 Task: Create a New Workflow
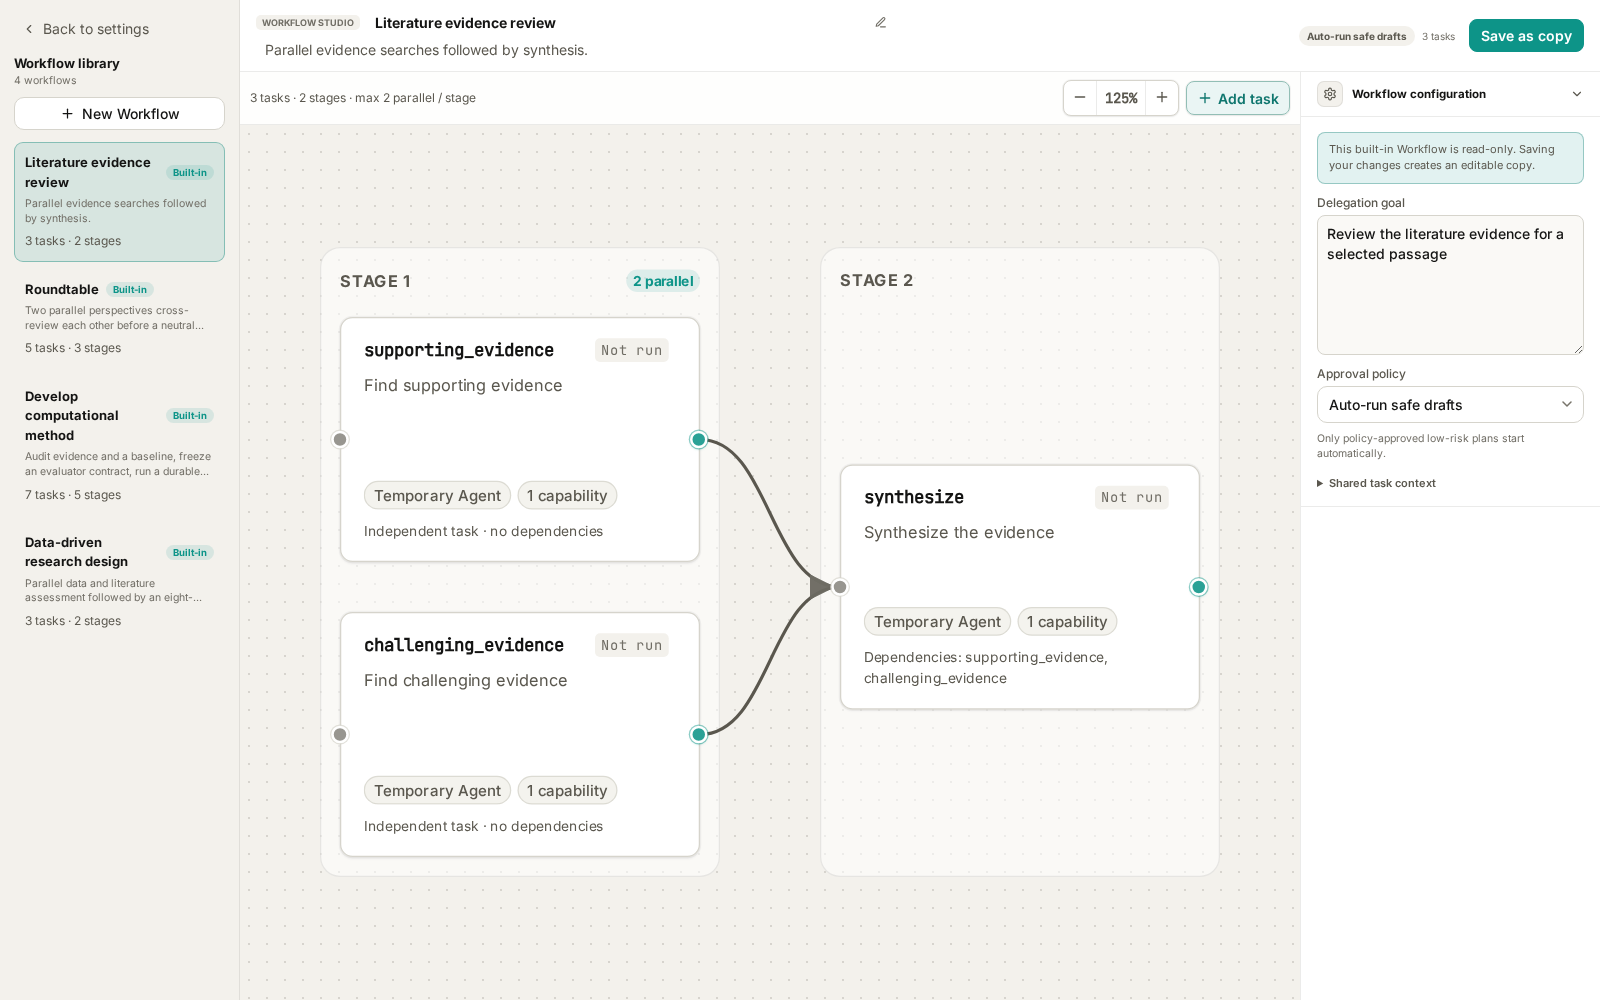[119, 114]
